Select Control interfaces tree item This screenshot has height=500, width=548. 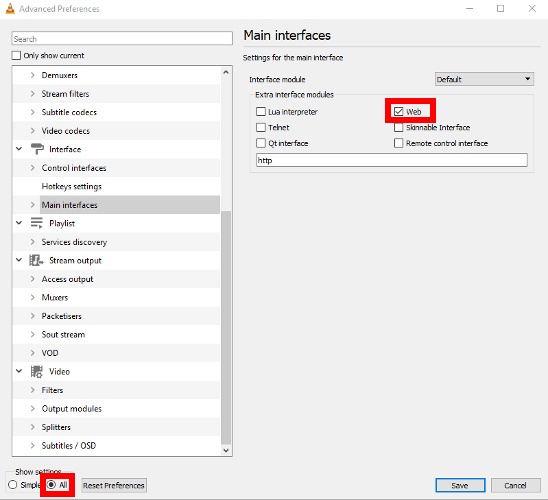tap(74, 168)
